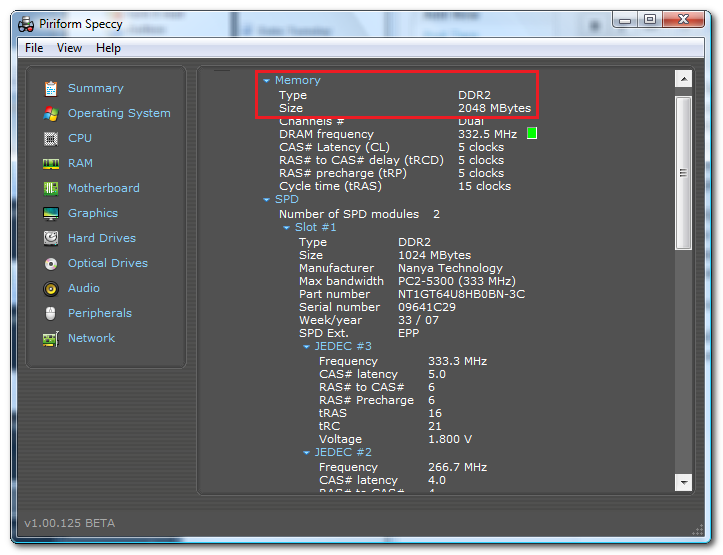Click the Summary clipboard icon
Viewport: 723px width, 555px height.
[51, 89]
